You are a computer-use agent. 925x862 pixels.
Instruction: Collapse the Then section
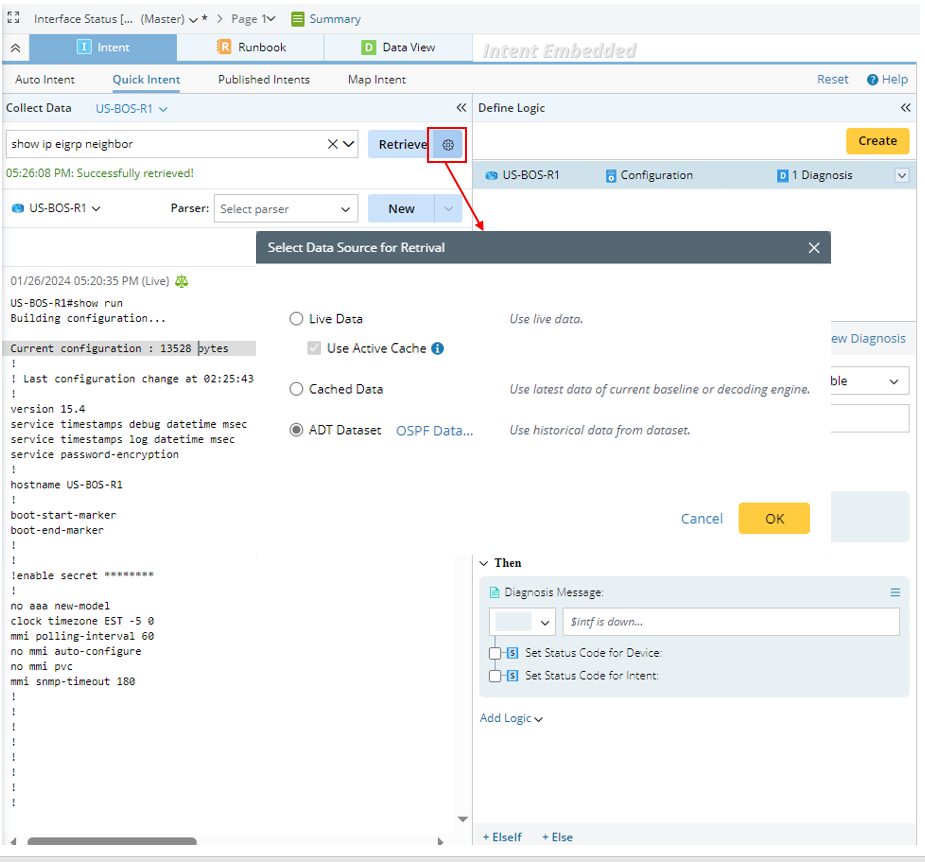point(484,563)
